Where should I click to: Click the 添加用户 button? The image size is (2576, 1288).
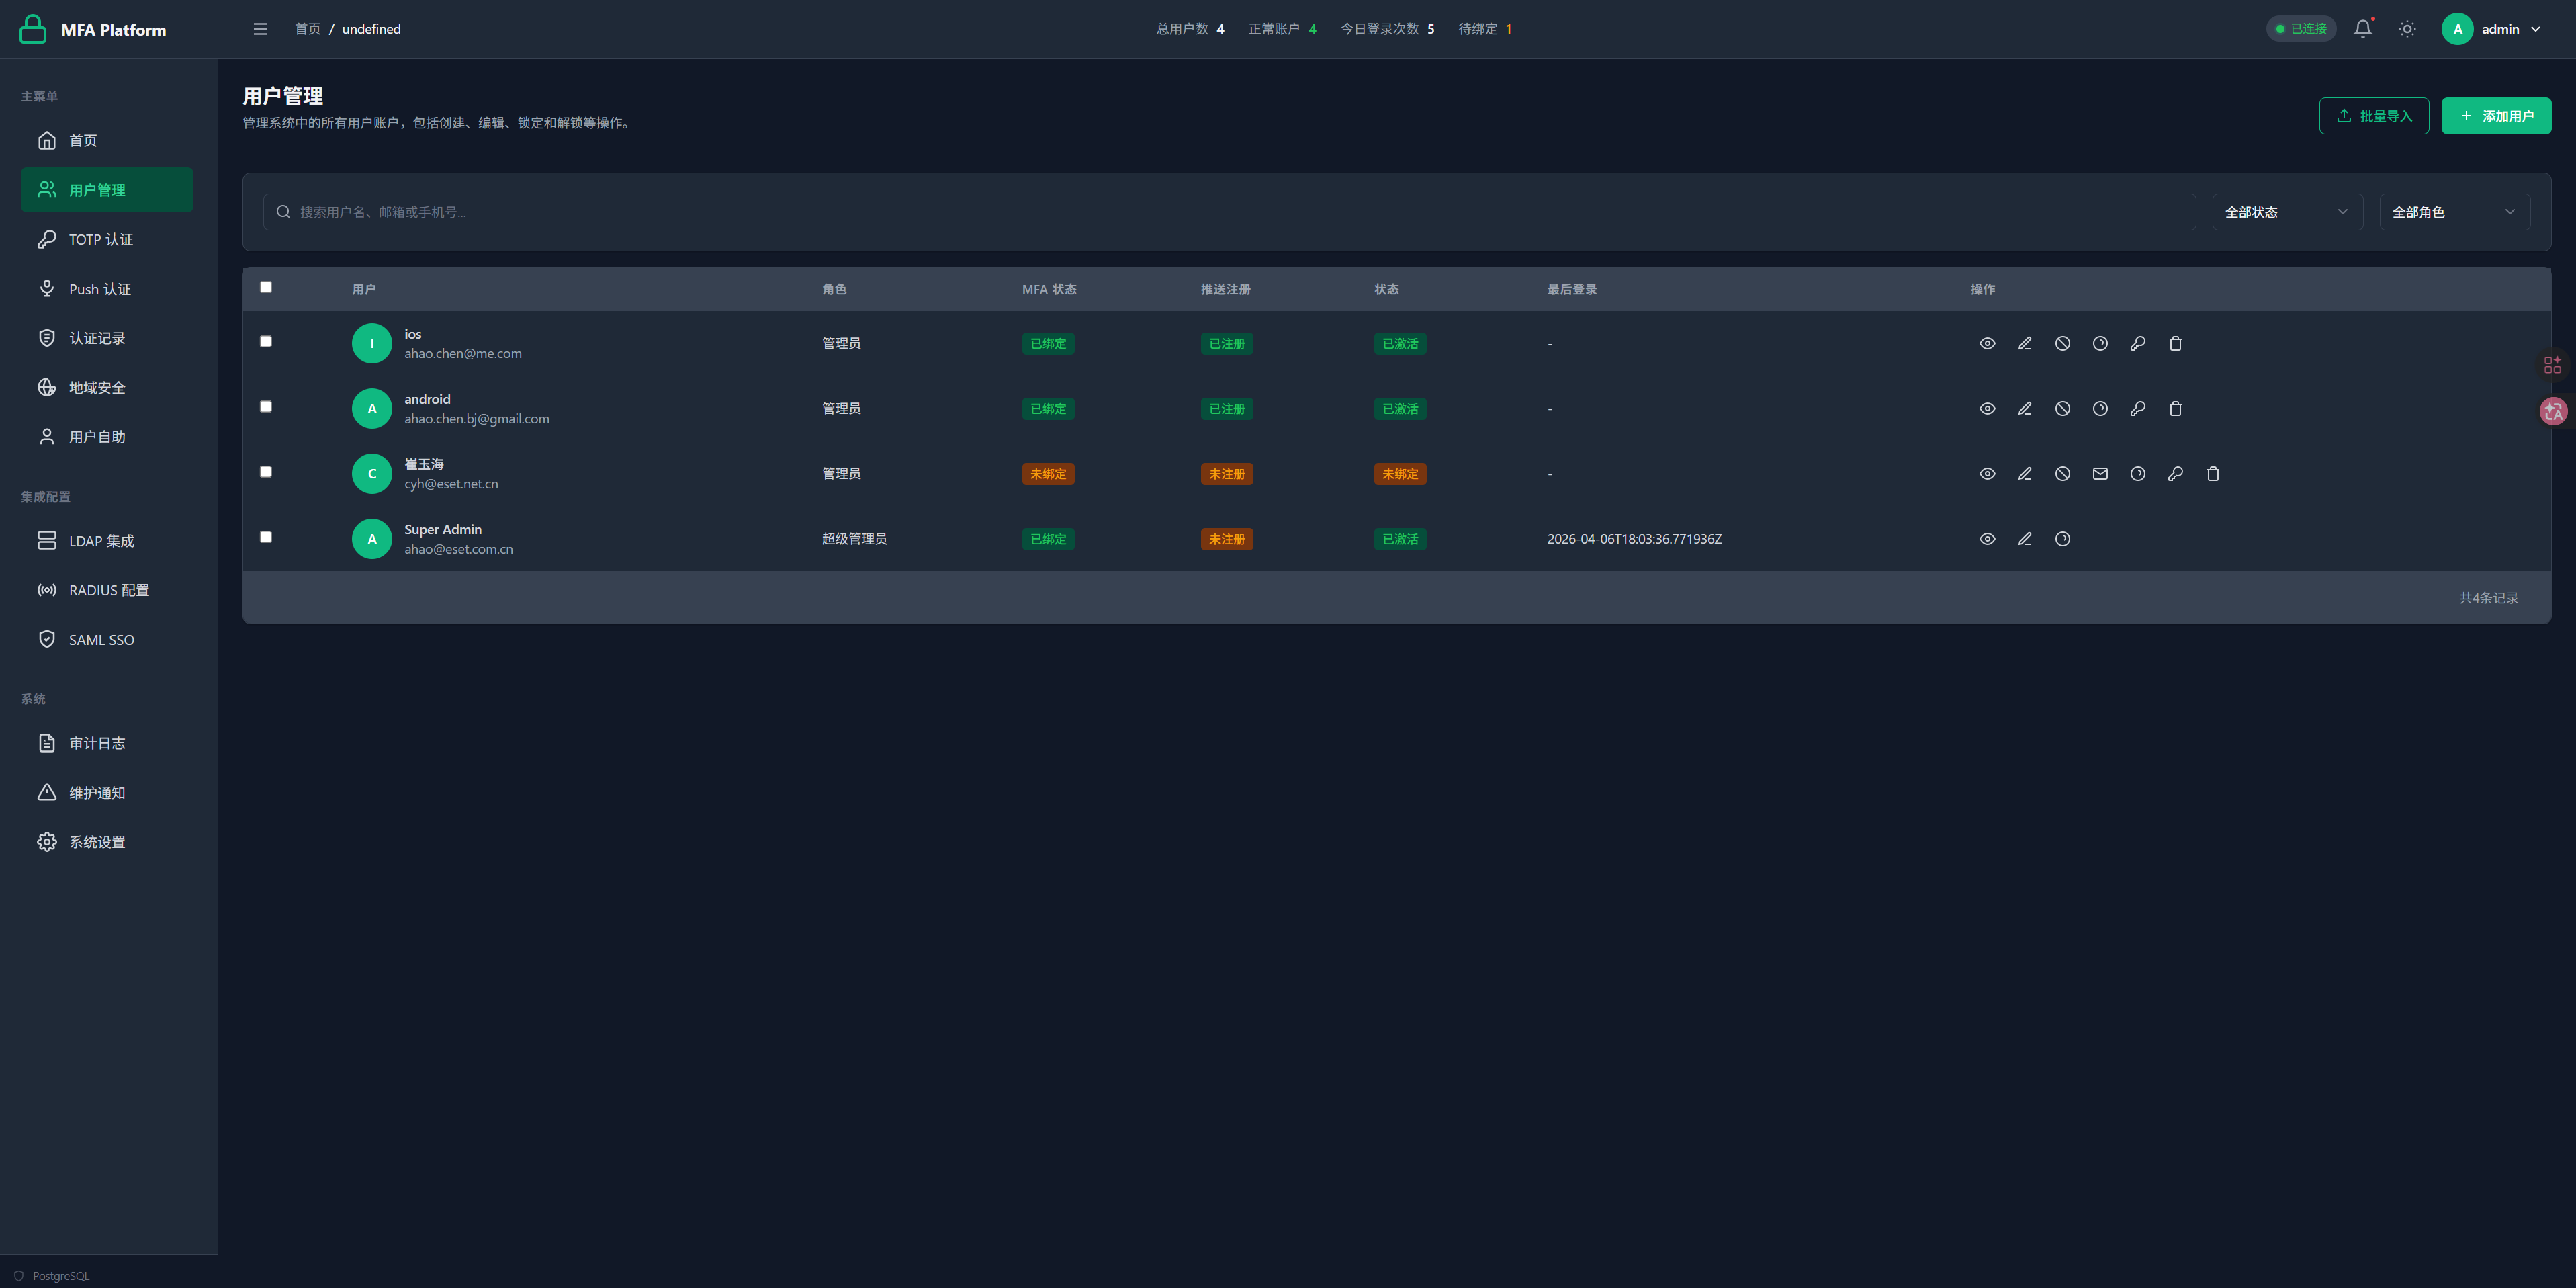pyautogui.click(x=2495, y=116)
